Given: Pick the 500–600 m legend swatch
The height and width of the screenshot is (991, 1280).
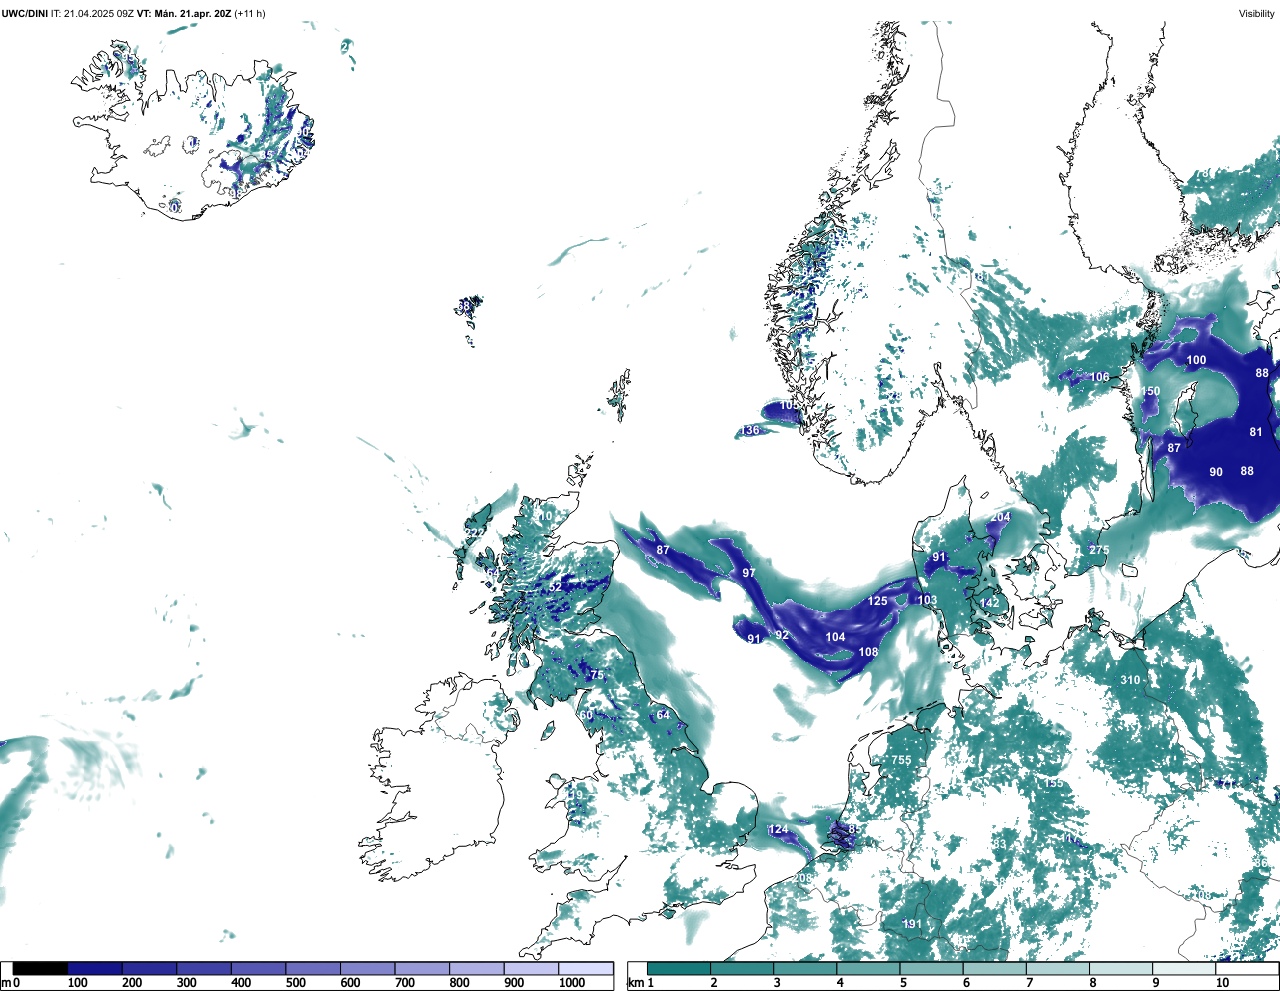Looking at the screenshot, I should point(313,968).
